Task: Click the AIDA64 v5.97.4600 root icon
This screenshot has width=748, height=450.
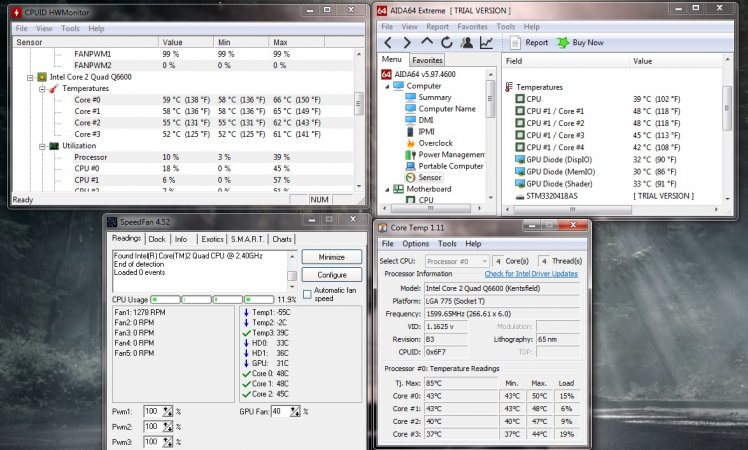Action: click(386, 74)
